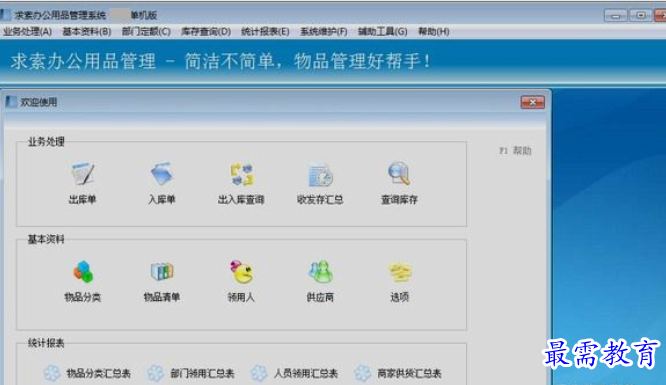Click the 人员领用汇总表 report icon
The image size is (666, 385).
pyautogui.click(x=259, y=373)
